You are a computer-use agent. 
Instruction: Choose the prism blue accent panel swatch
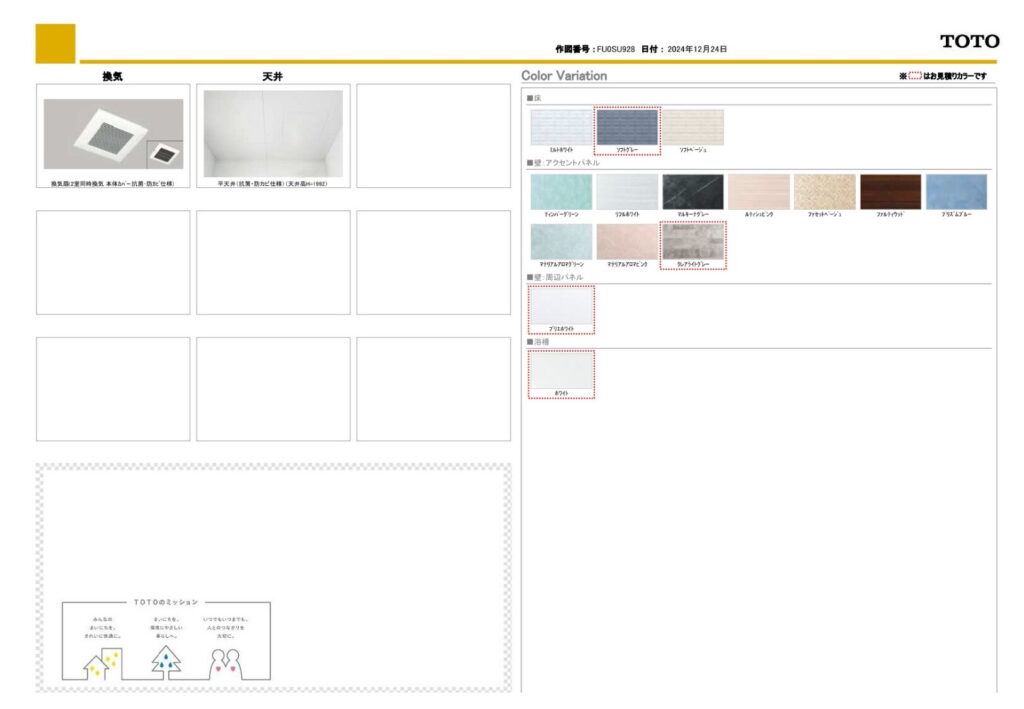click(x=956, y=192)
